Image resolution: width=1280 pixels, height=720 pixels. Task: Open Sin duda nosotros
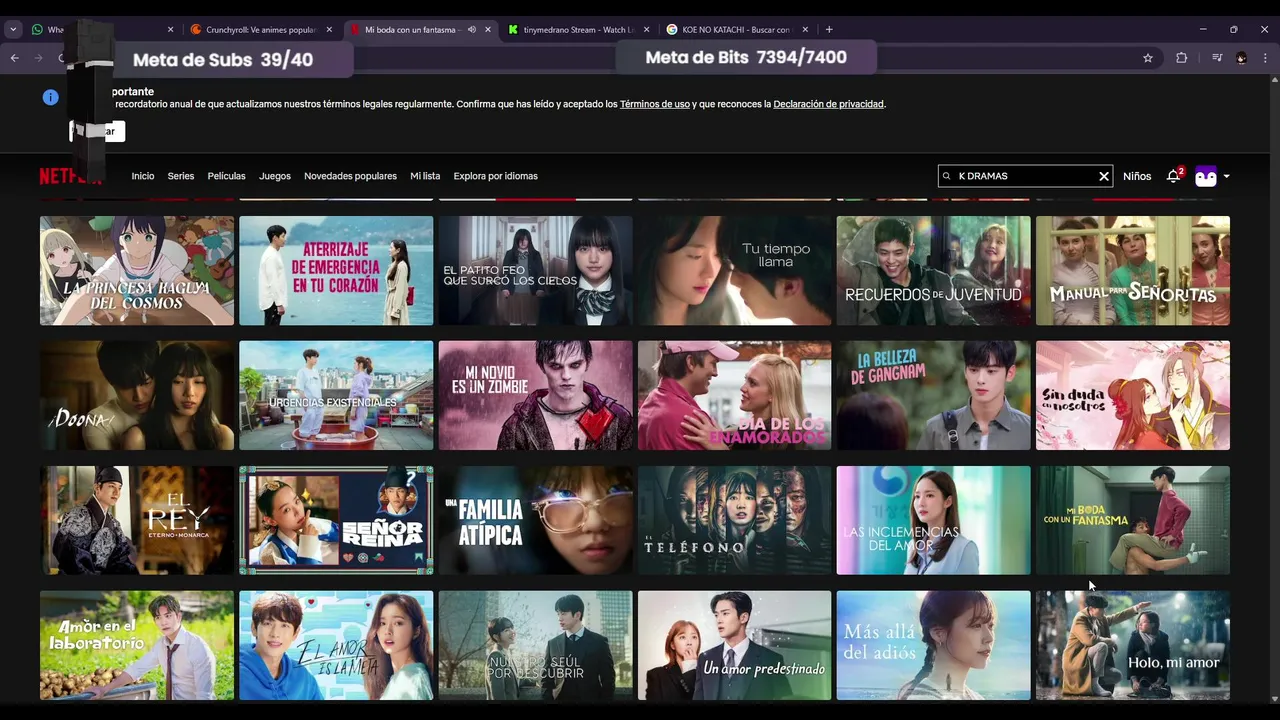point(1133,396)
